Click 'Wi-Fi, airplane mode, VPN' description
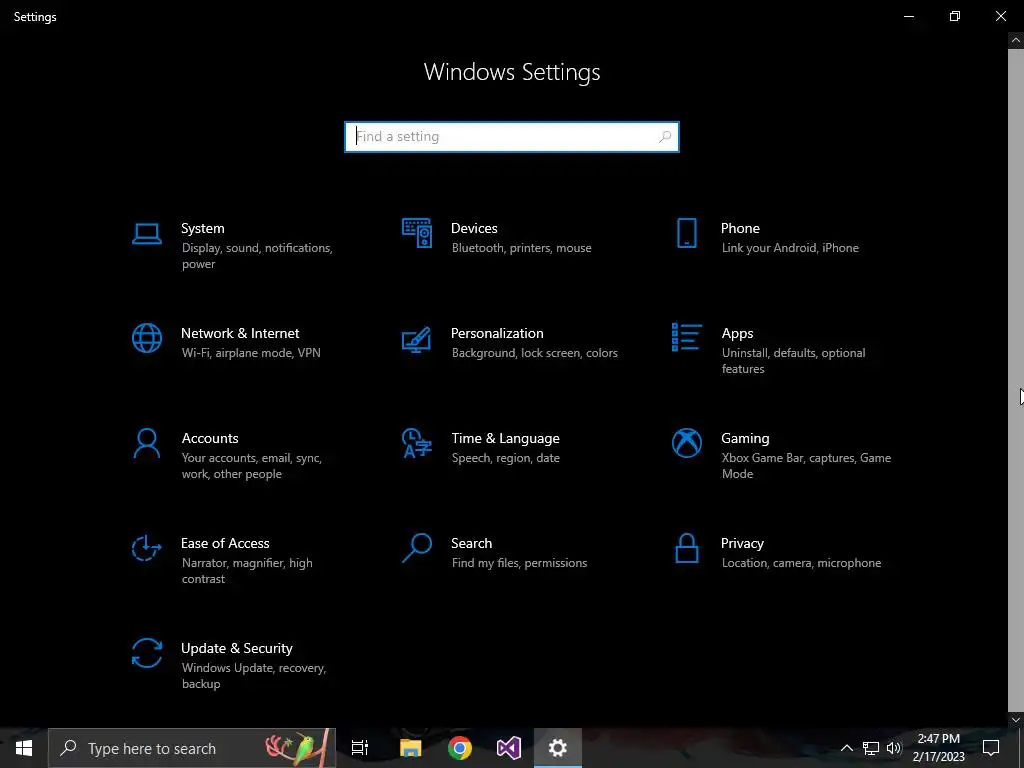This screenshot has height=768, width=1024. [x=251, y=353]
